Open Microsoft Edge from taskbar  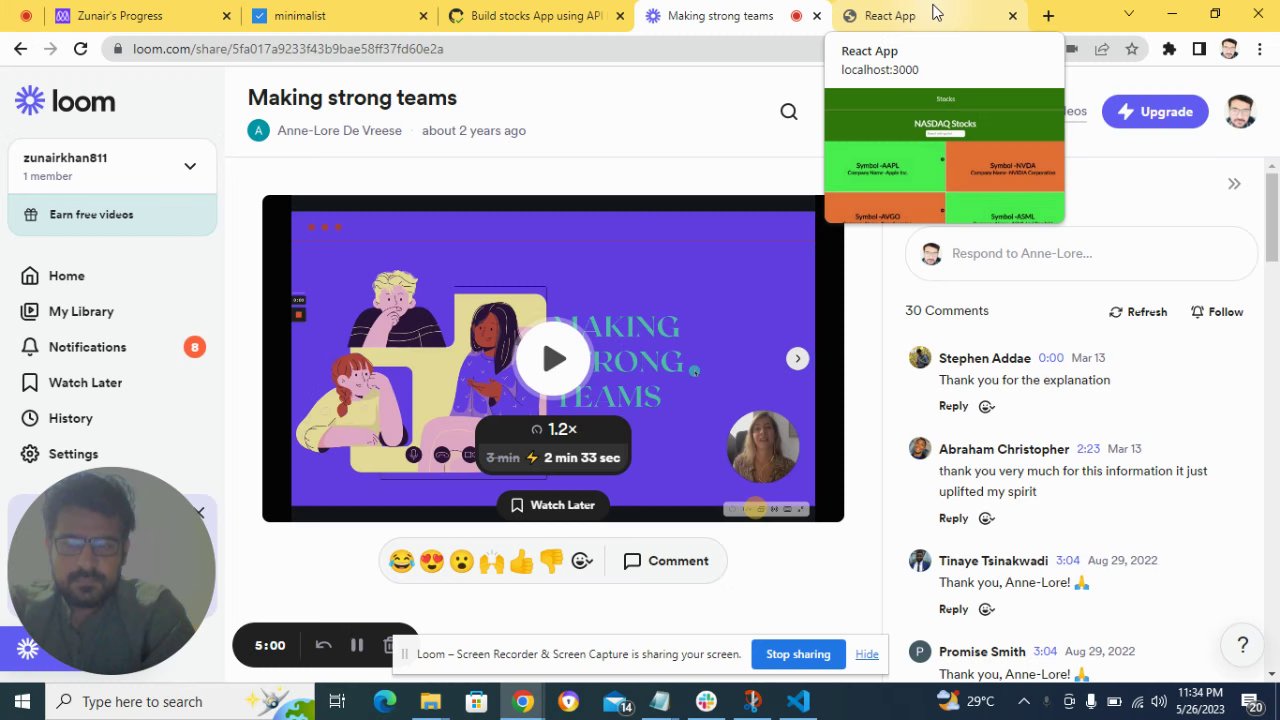[385, 701]
